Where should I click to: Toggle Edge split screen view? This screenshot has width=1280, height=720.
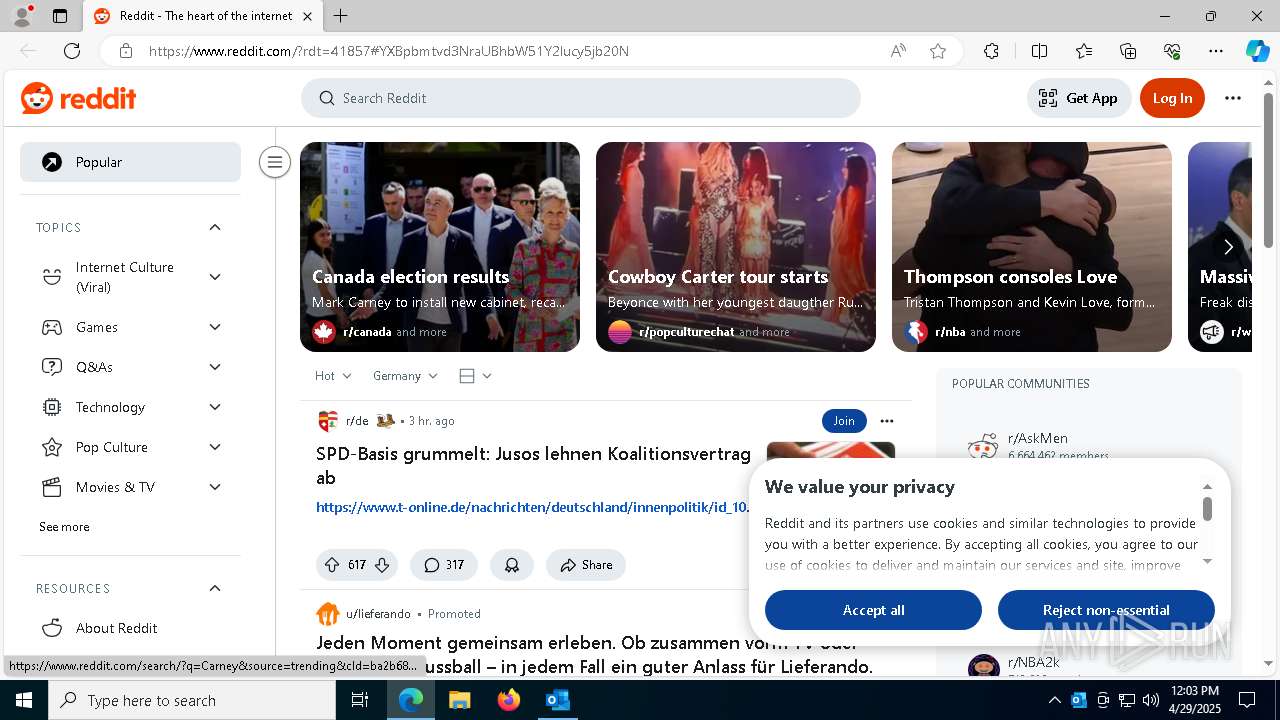point(1039,51)
